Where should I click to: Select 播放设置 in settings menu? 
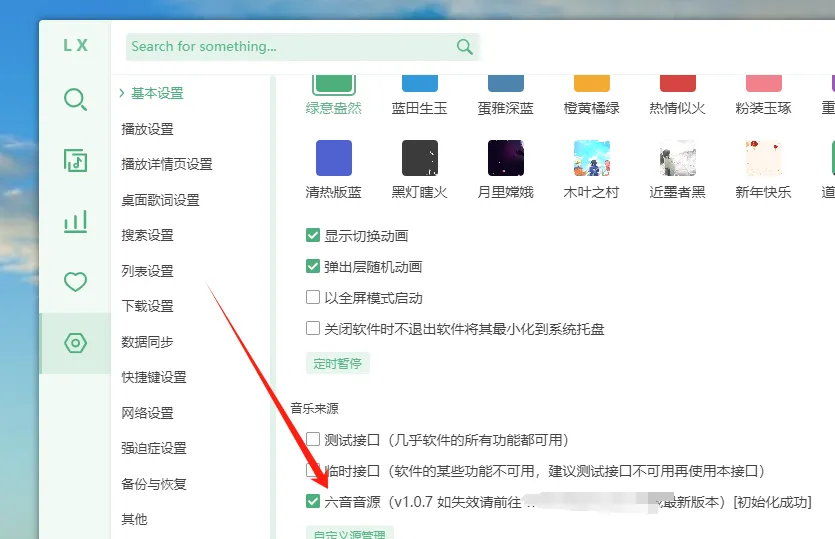[x=148, y=129]
